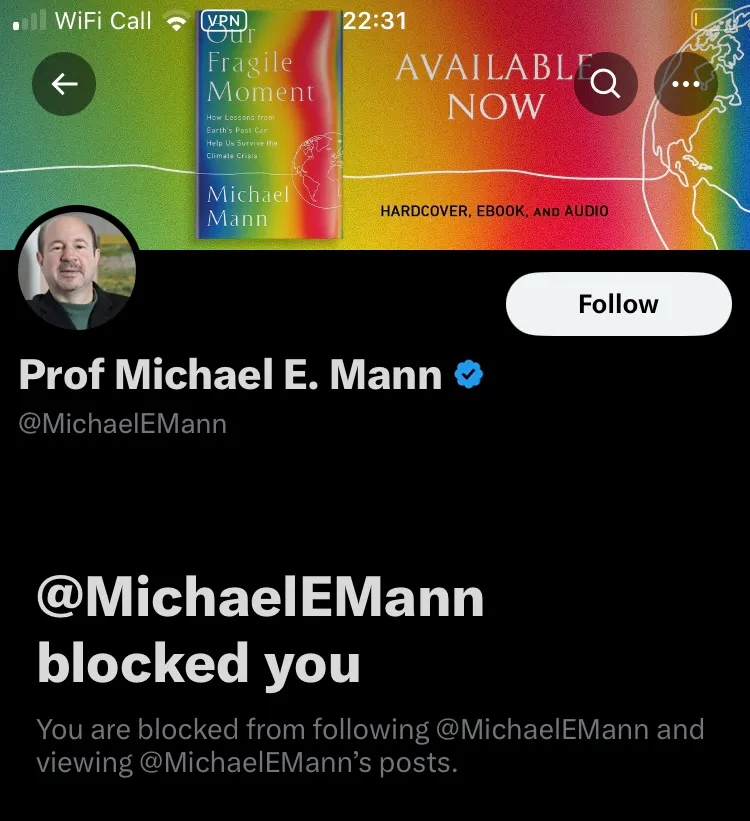
Task: Tap the AVAILABLE NOW banner text
Action: (495, 87)
